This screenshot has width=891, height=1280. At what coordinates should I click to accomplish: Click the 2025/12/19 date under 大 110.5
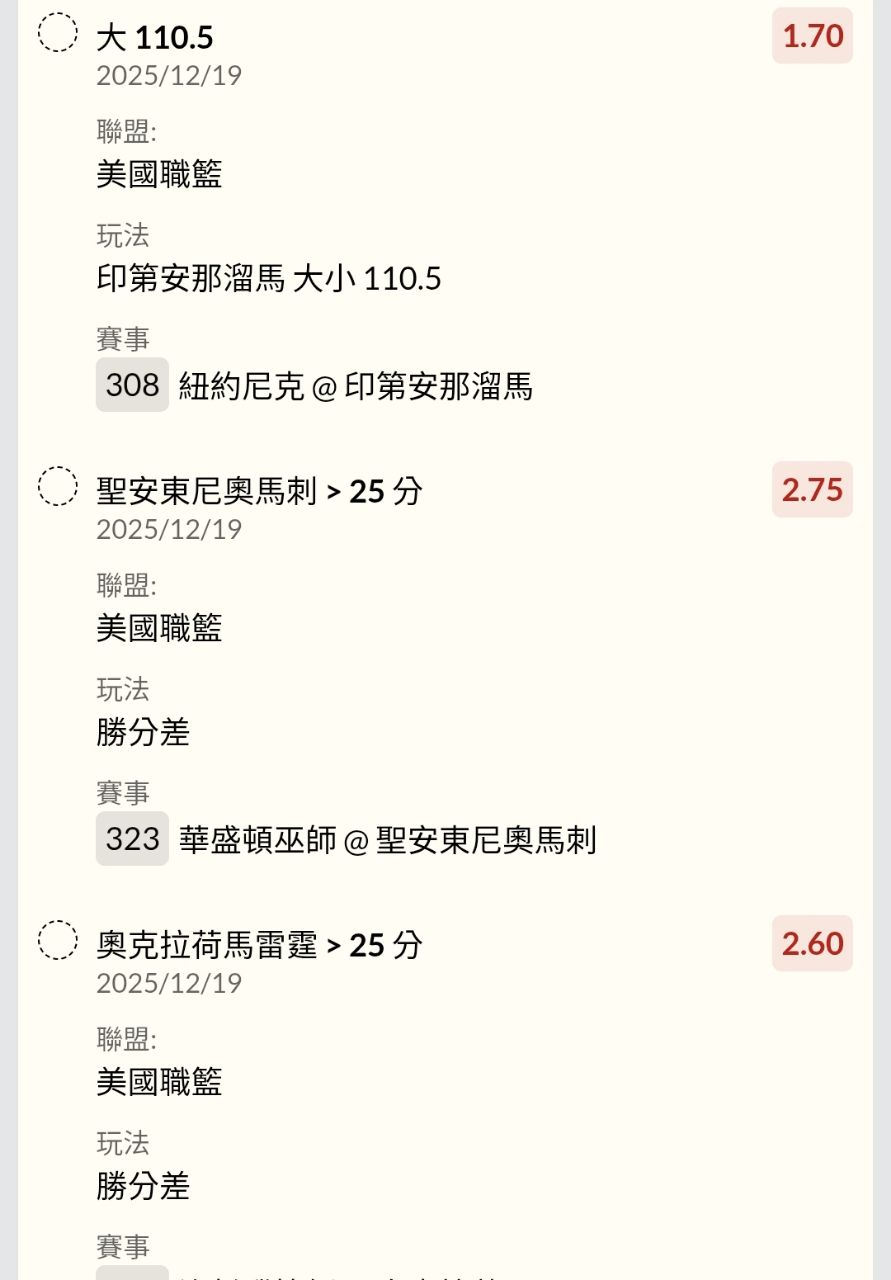pos(169,76)
